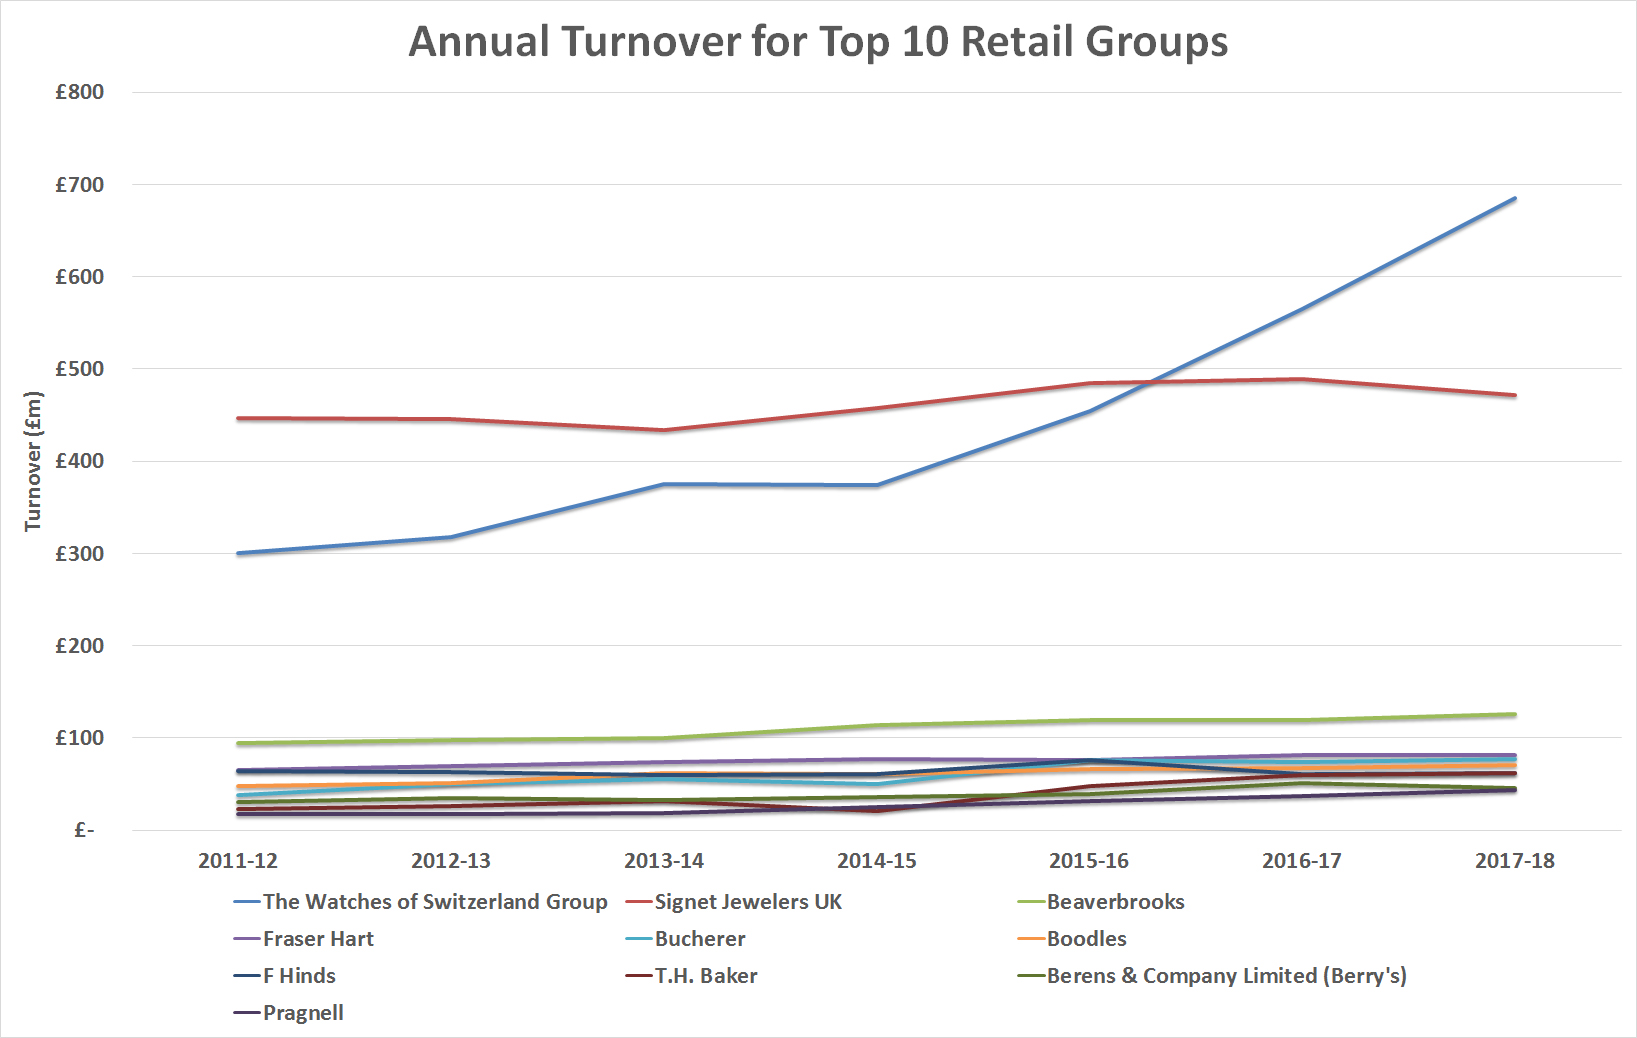Select the 'Fraser Hart' legend entry
This screenshot has width=1637, height=1038.
[x=304, y=939]
